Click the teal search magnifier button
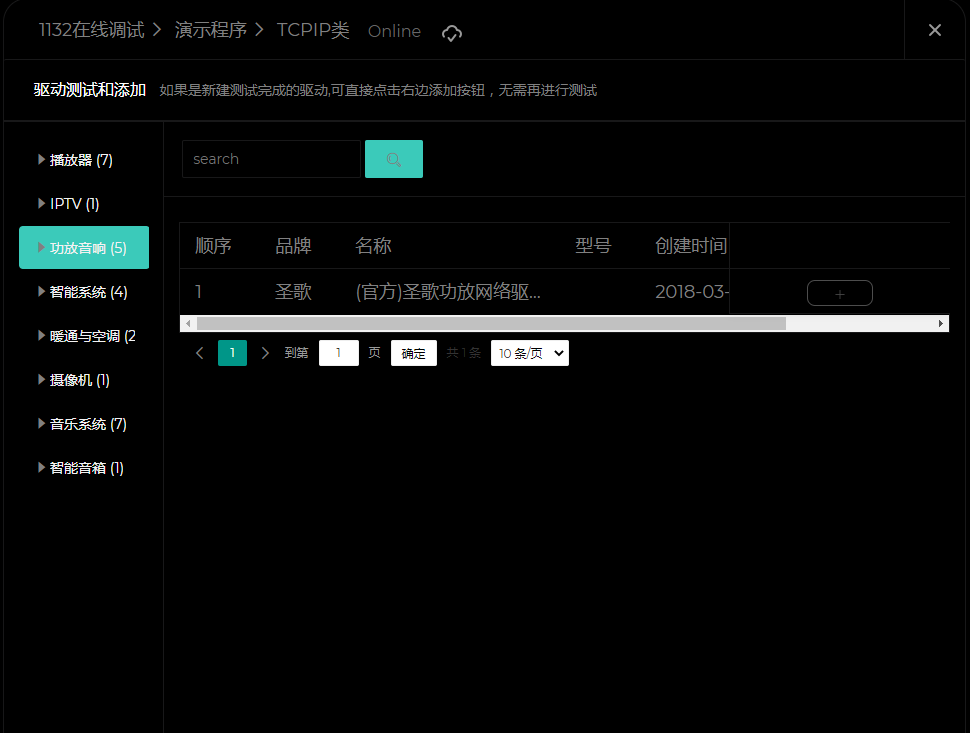This screenshot has width=970, height=733. [393, 159]
